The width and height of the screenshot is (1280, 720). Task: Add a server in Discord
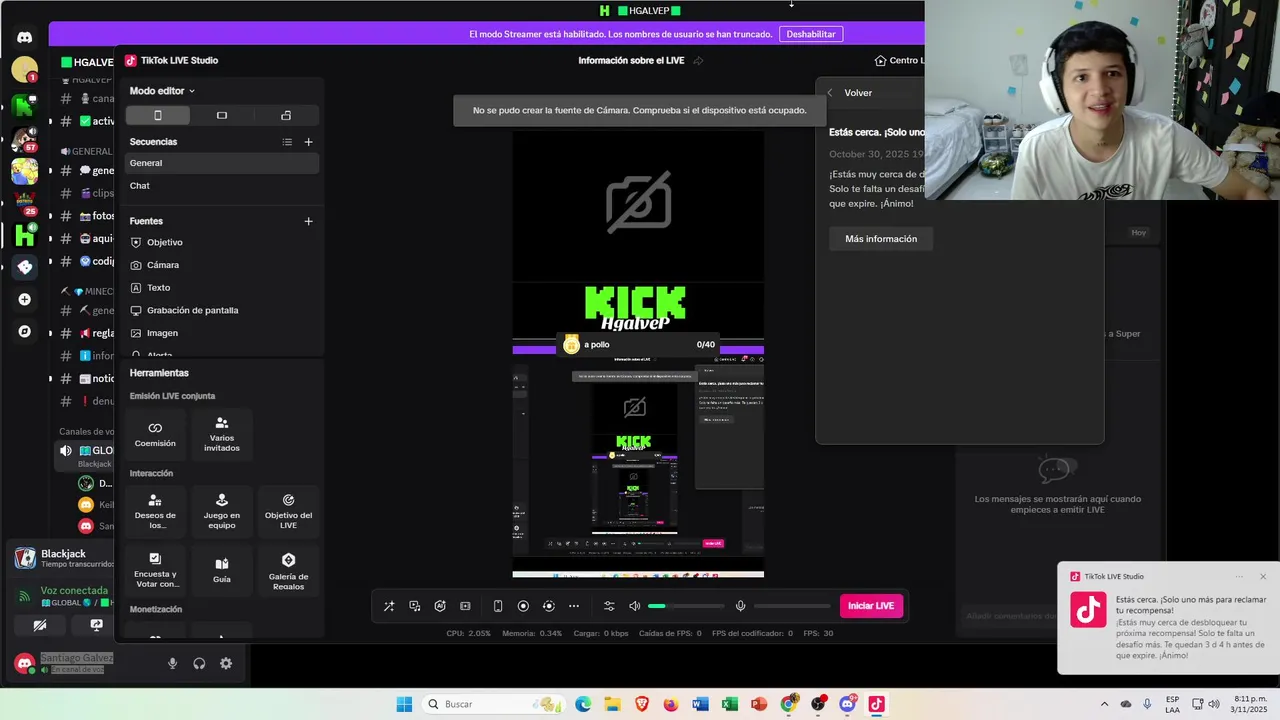point(25,299)
